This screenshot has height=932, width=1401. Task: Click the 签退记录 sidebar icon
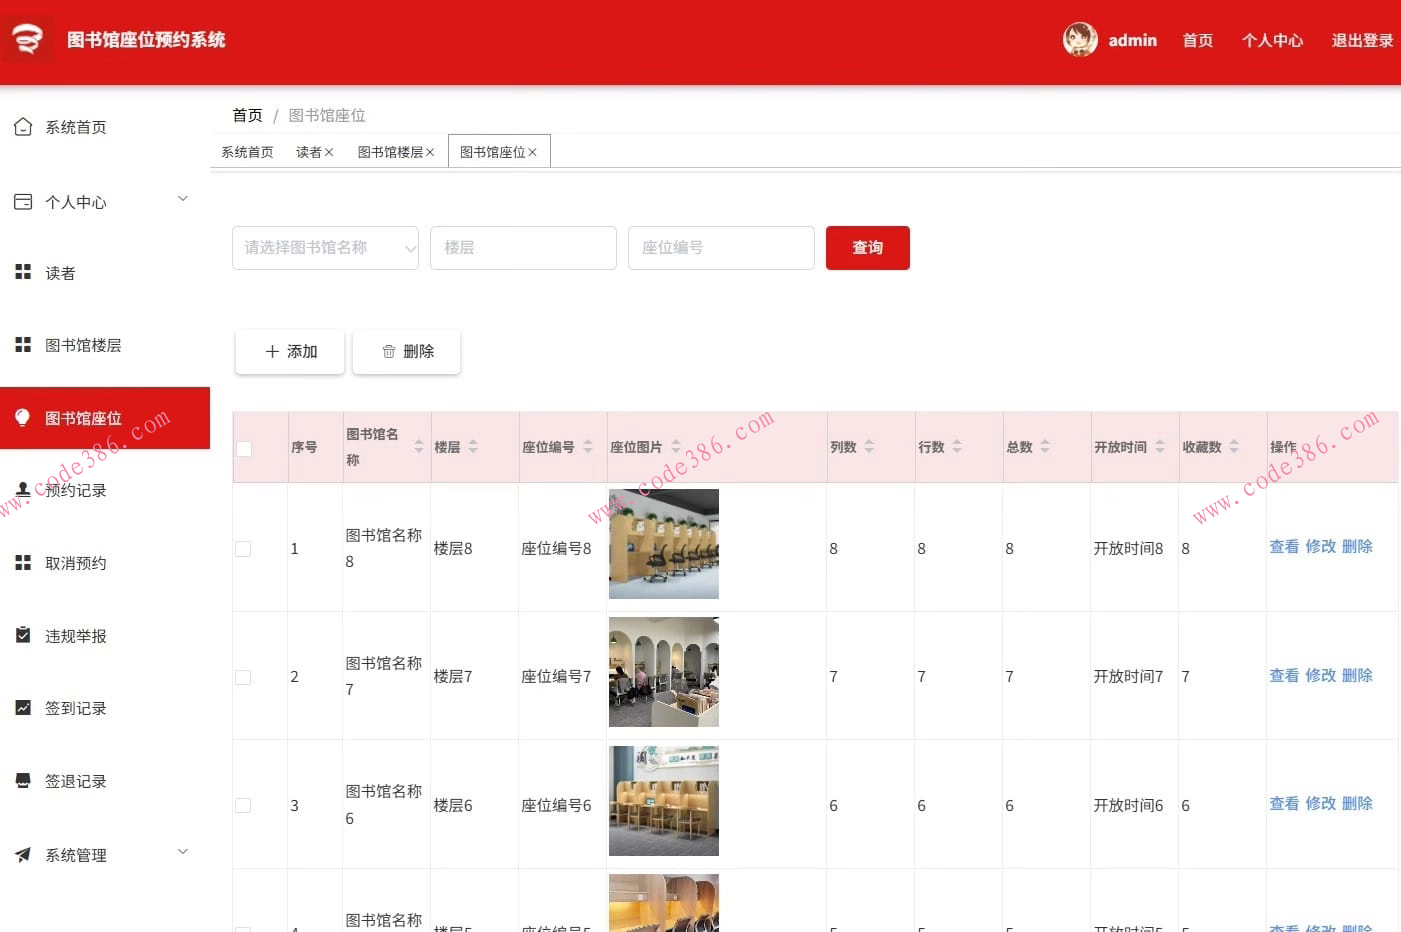click(22, 781)
